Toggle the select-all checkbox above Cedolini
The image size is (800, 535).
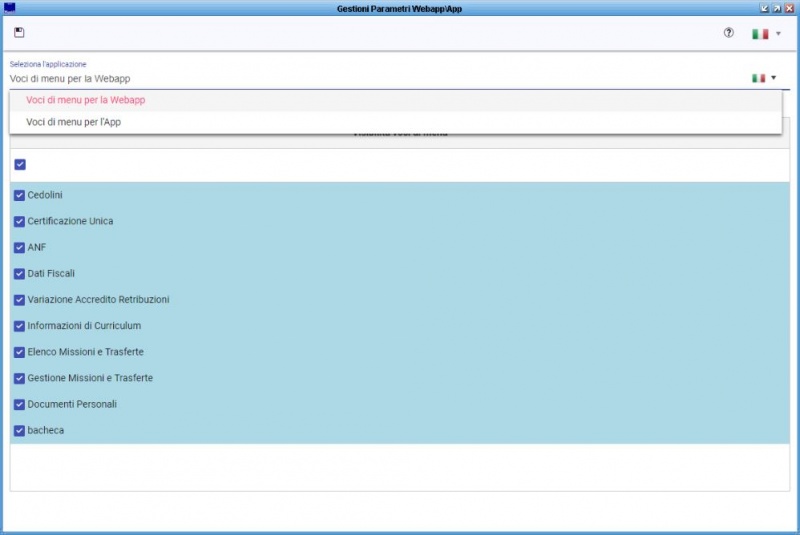tap(20, 164)
